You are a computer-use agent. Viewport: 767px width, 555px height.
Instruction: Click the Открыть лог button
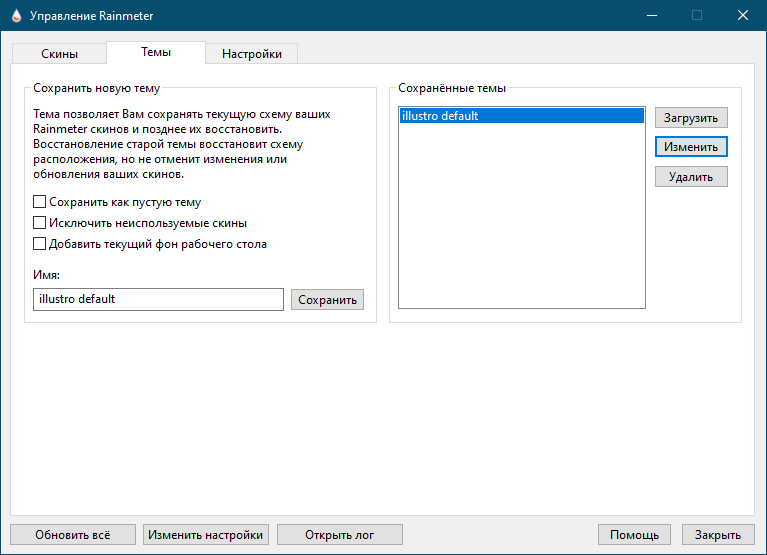(340, 534)
